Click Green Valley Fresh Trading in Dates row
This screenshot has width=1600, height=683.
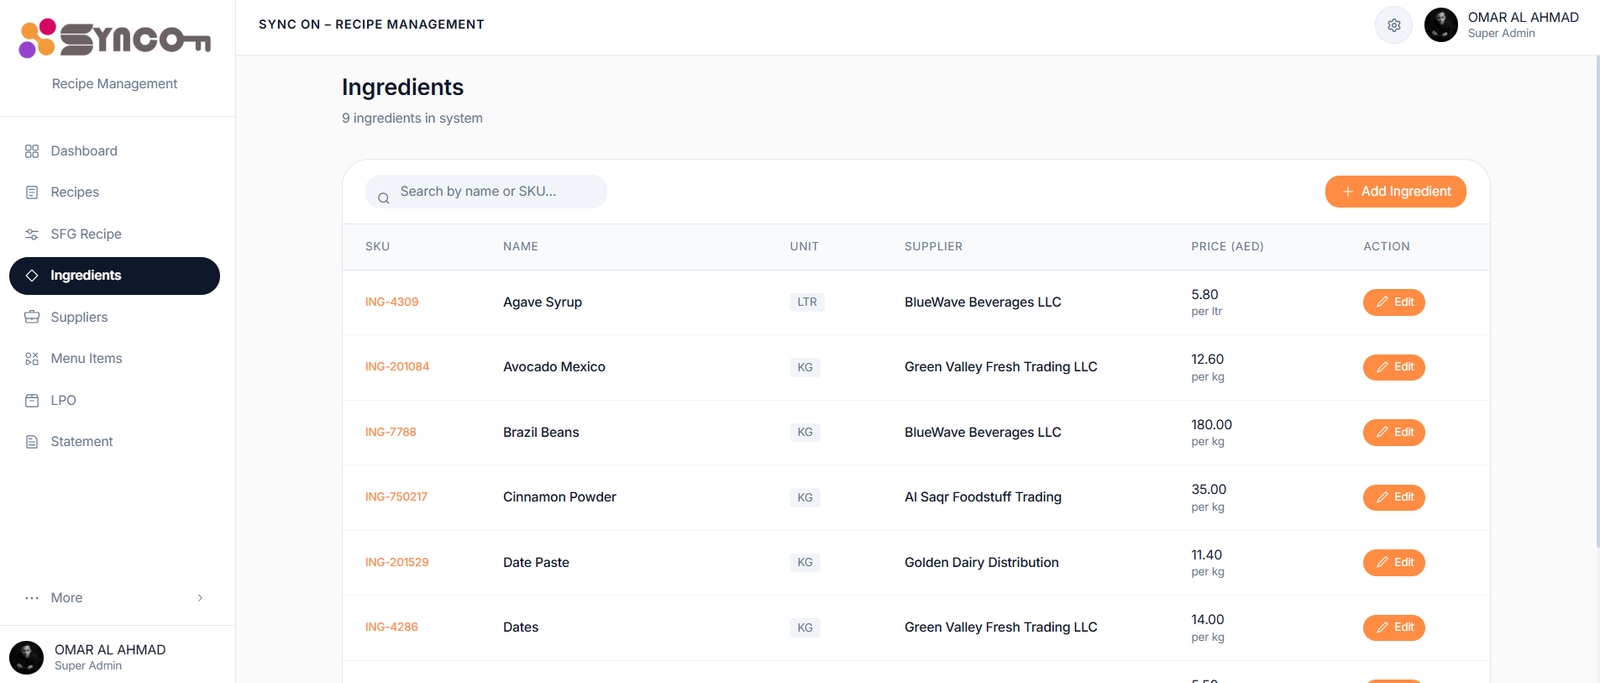pos(1001,627)
